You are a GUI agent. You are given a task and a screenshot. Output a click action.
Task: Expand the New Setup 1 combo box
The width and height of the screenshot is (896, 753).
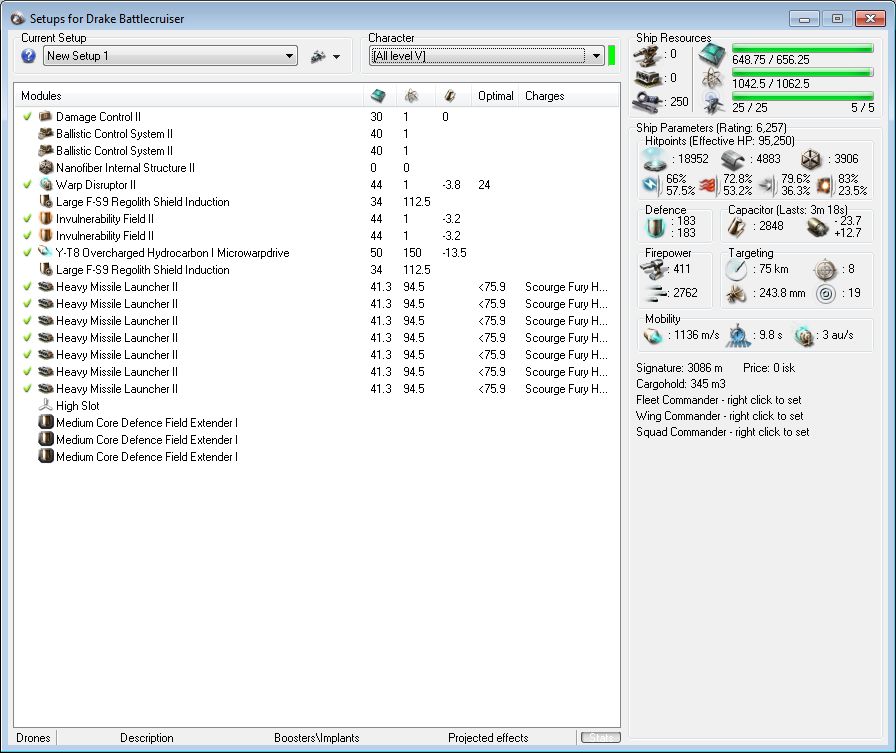pyautogui.click(x=170, y=56)
